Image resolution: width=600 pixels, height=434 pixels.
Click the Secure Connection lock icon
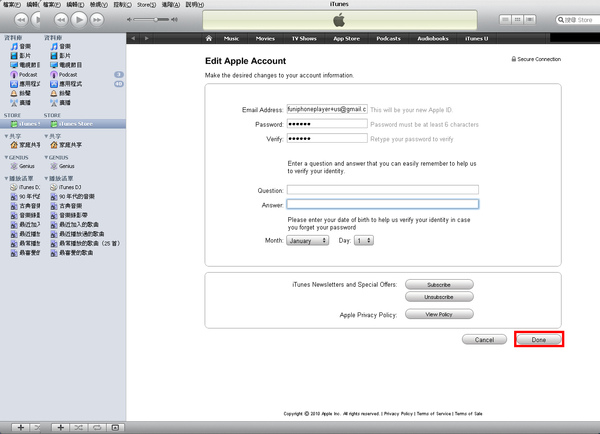514,59
